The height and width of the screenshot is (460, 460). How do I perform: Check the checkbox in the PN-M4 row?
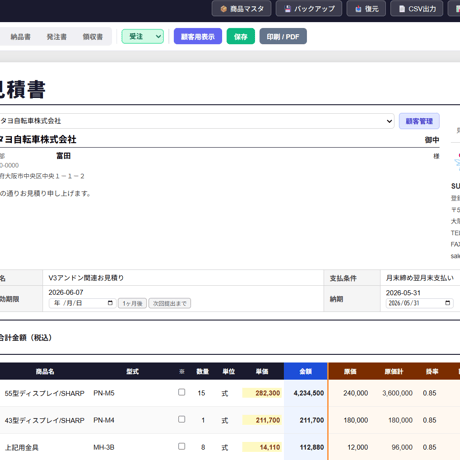pyautogui.click(x=181, y=419)
